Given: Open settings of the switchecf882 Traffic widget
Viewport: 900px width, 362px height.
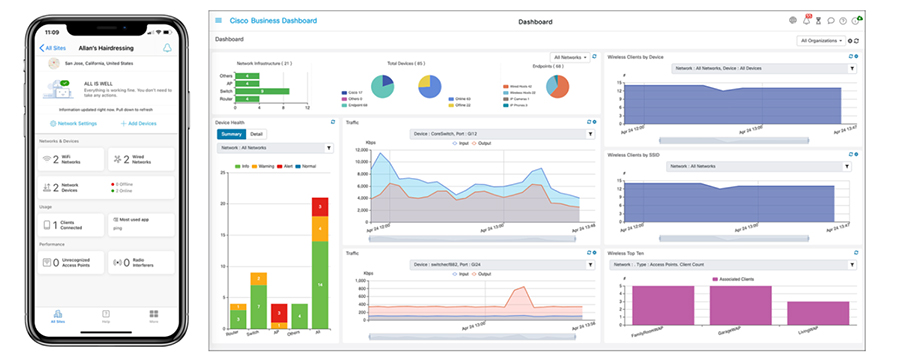Looking at the screenshot, I should (x=594, y=252).
